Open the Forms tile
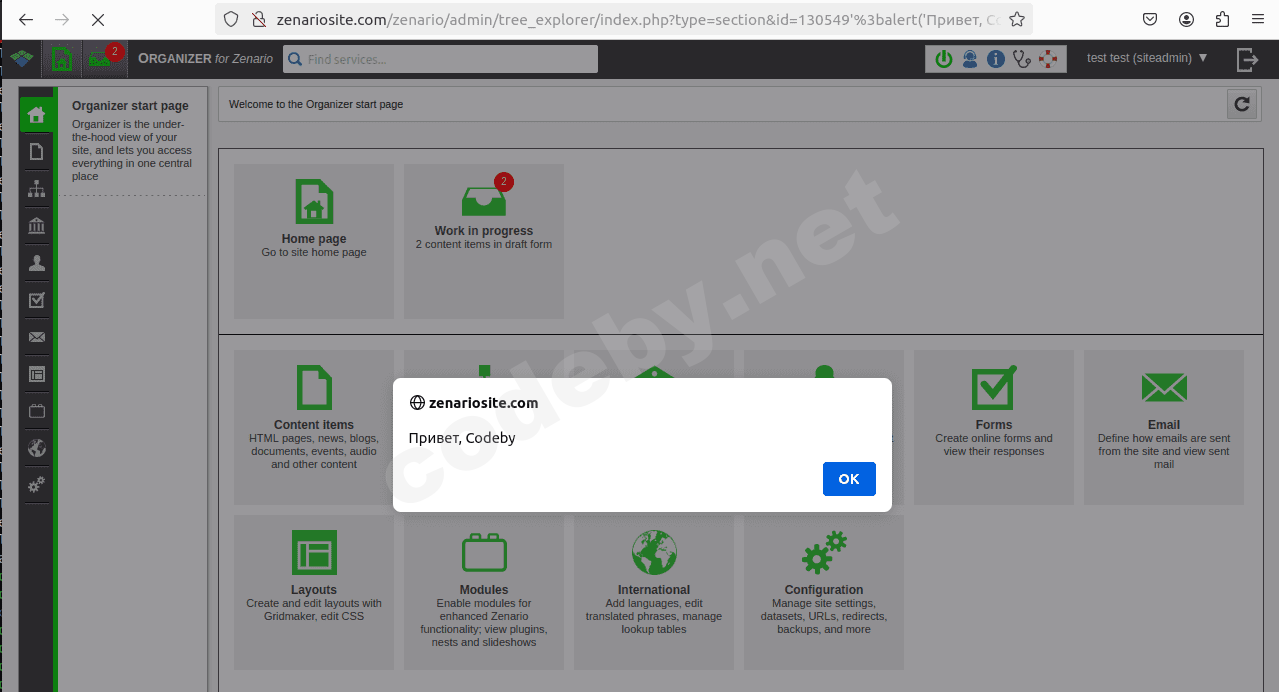The height and width of the screenshot is (692, 1279). 994,427
